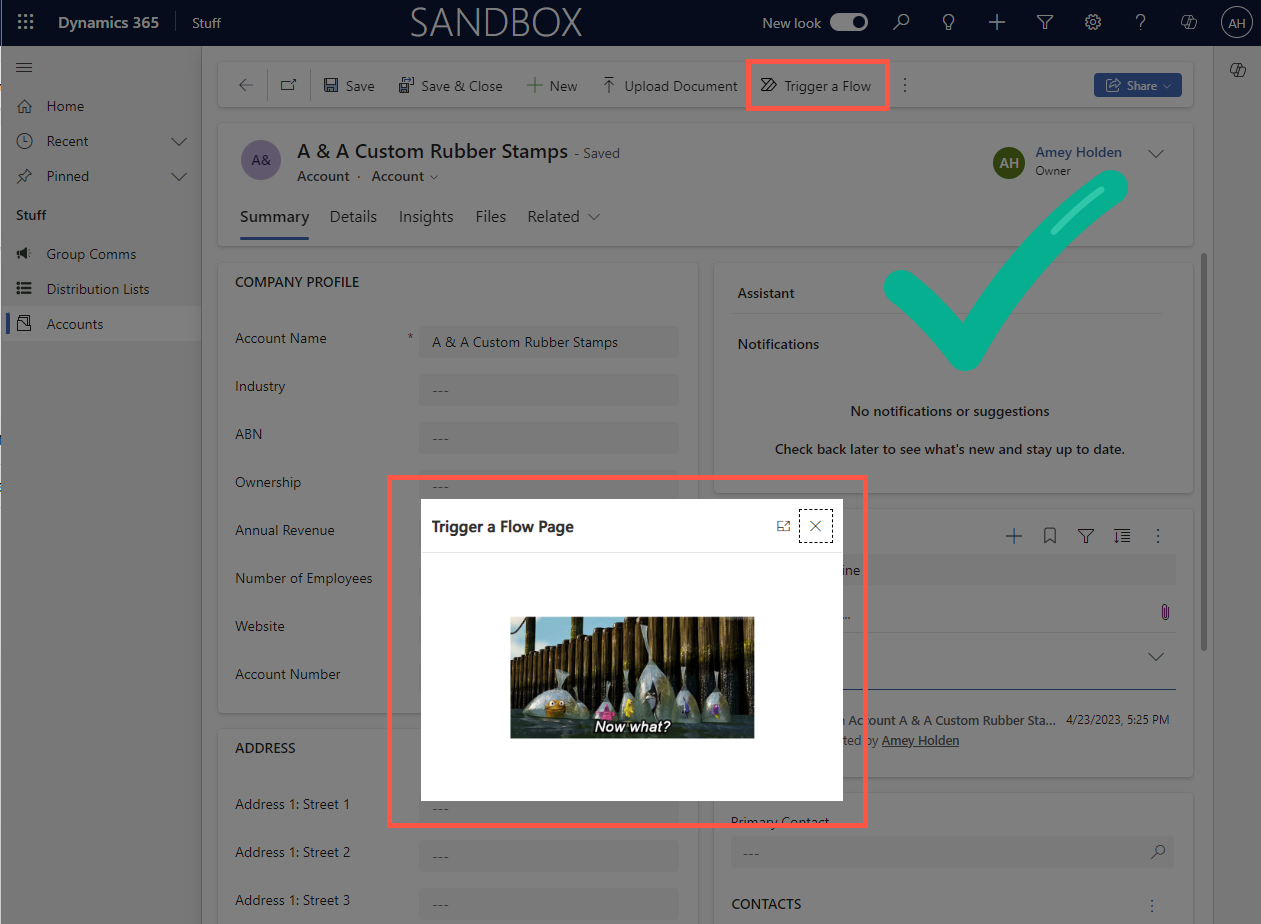Toggle the New look switch off

click(849, 20)
